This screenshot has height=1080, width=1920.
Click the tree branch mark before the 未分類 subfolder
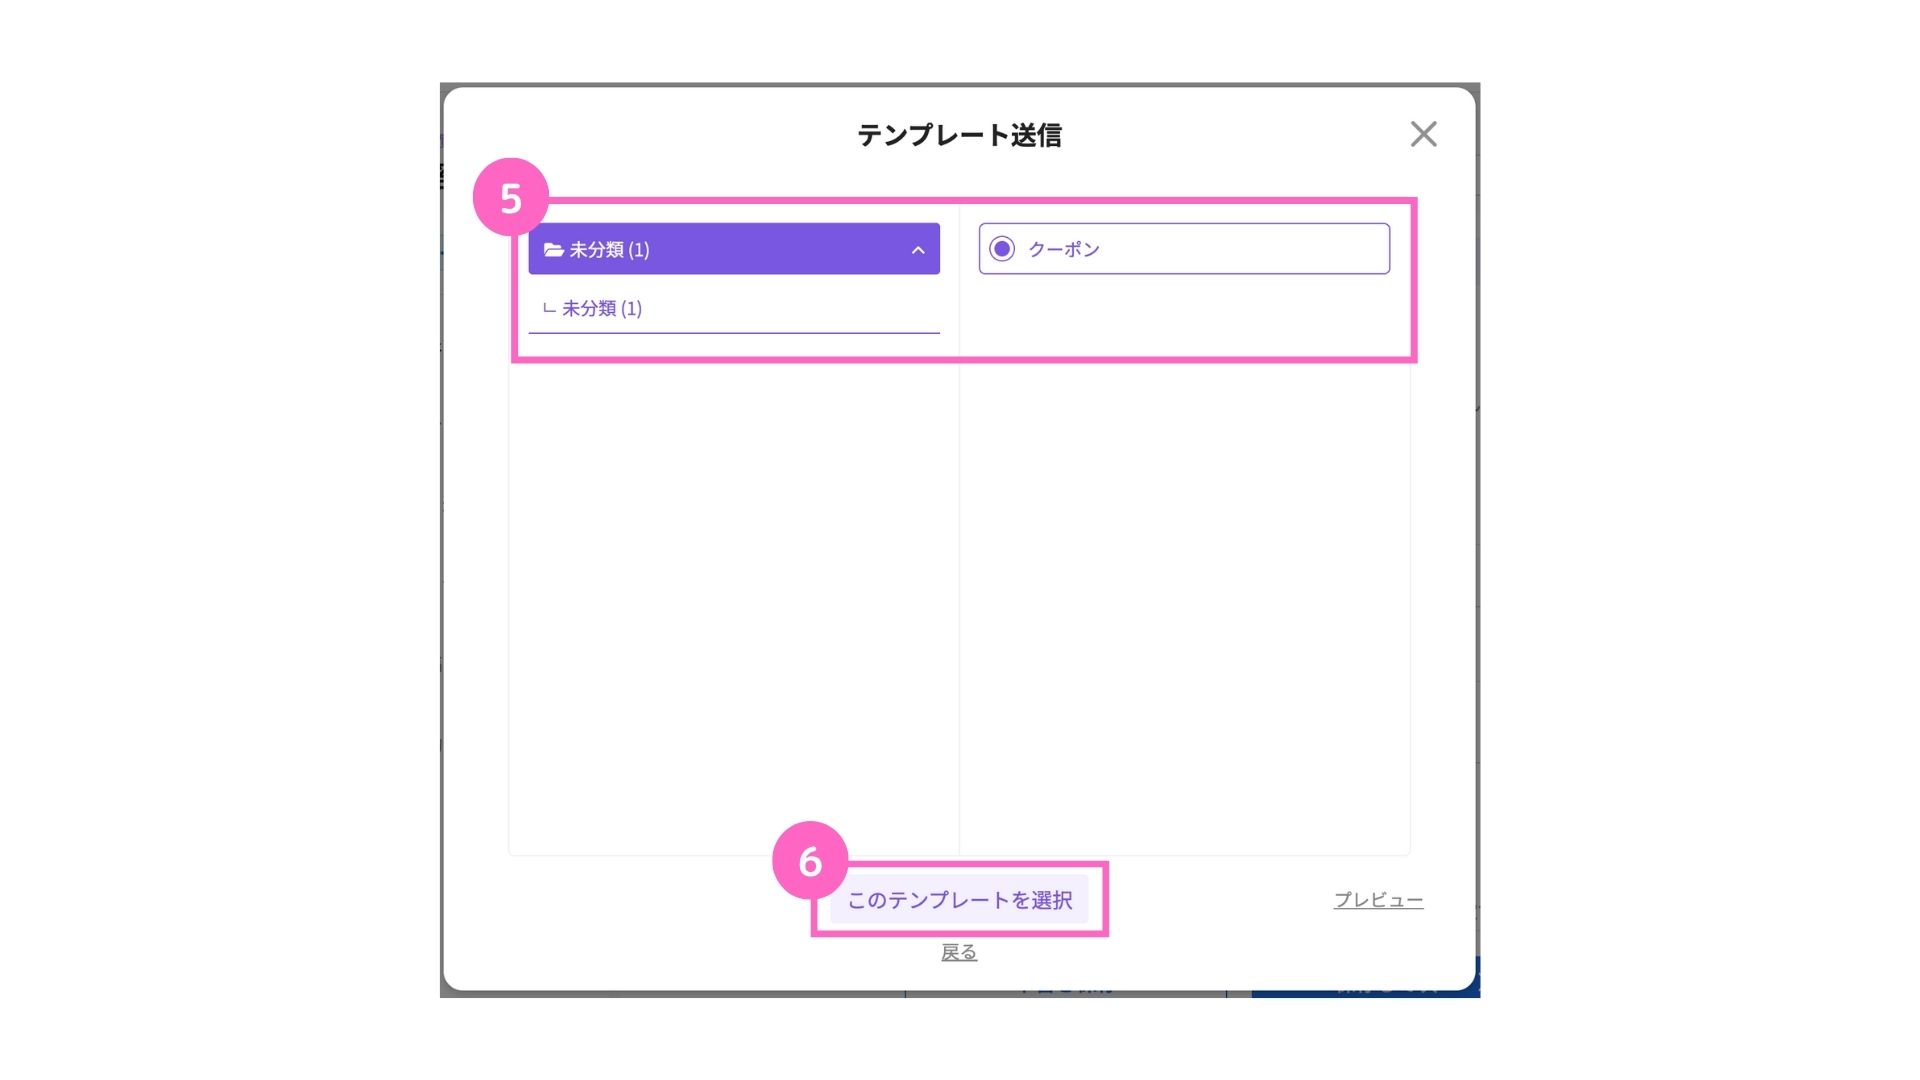coord(549,309)
